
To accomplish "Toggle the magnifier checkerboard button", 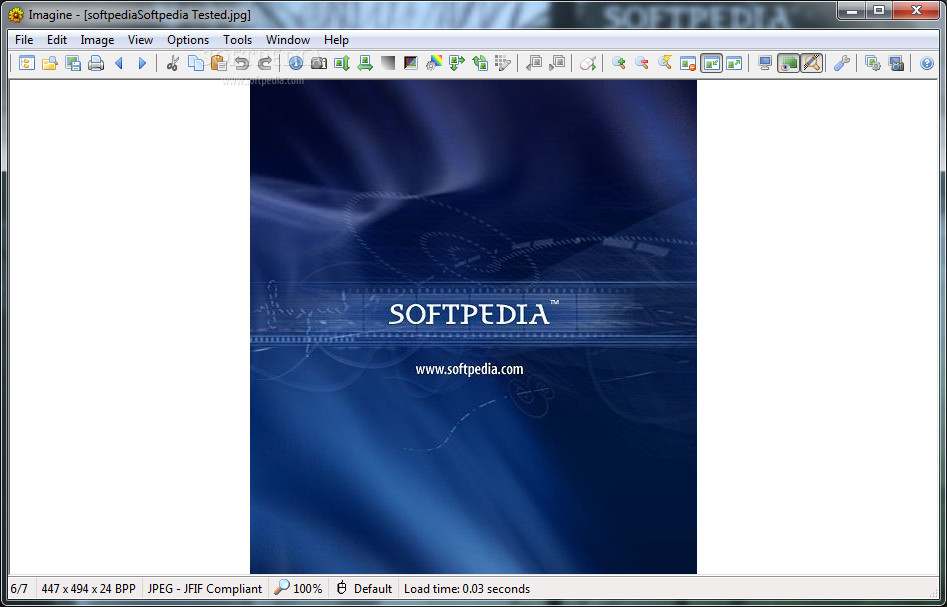I will pos(812,63).
